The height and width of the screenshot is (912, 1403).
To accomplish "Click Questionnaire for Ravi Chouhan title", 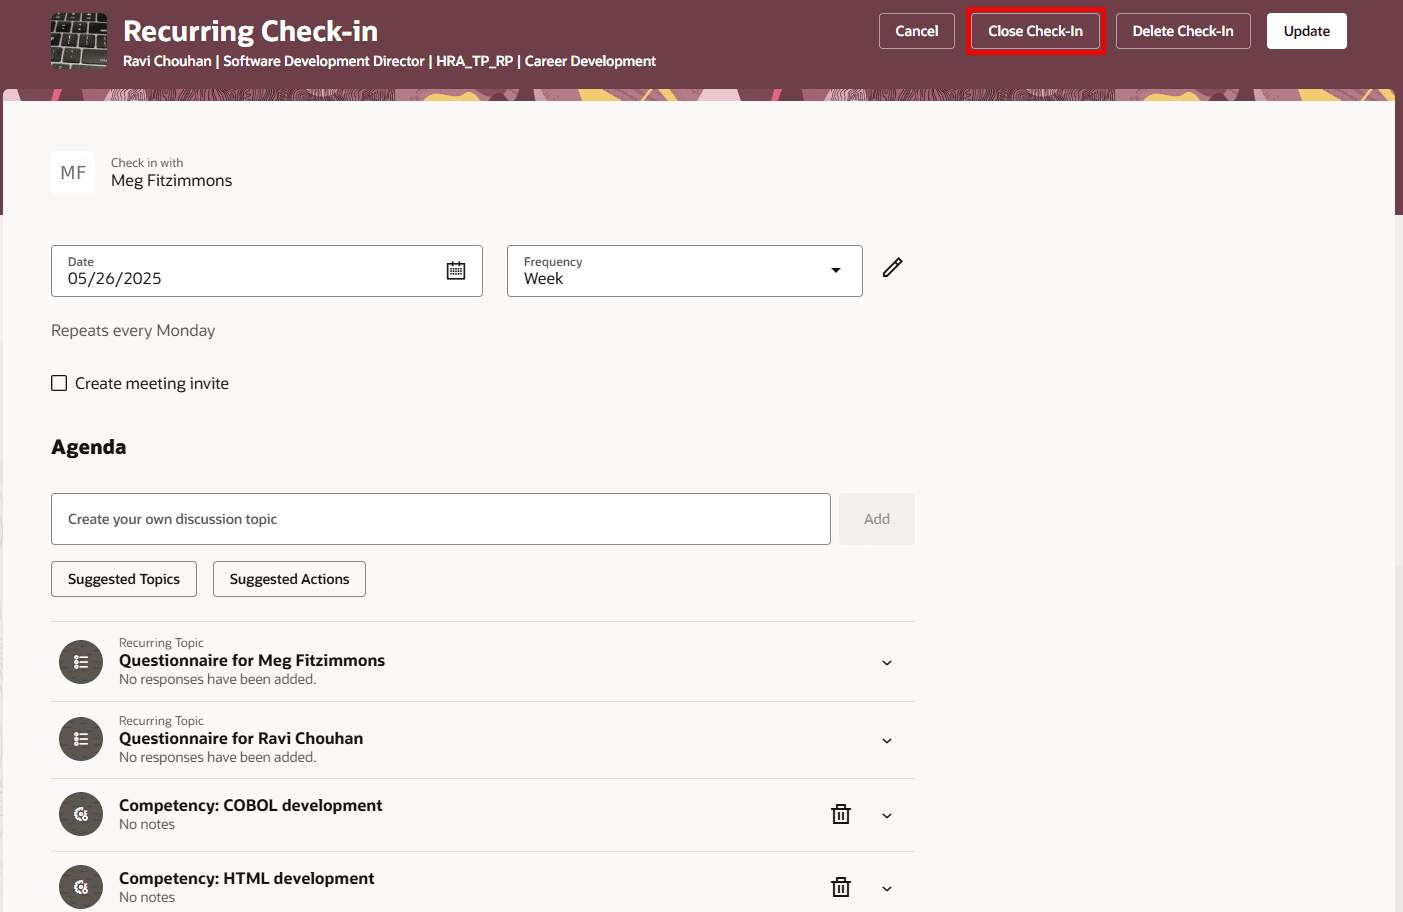I will tap(241, 738).
